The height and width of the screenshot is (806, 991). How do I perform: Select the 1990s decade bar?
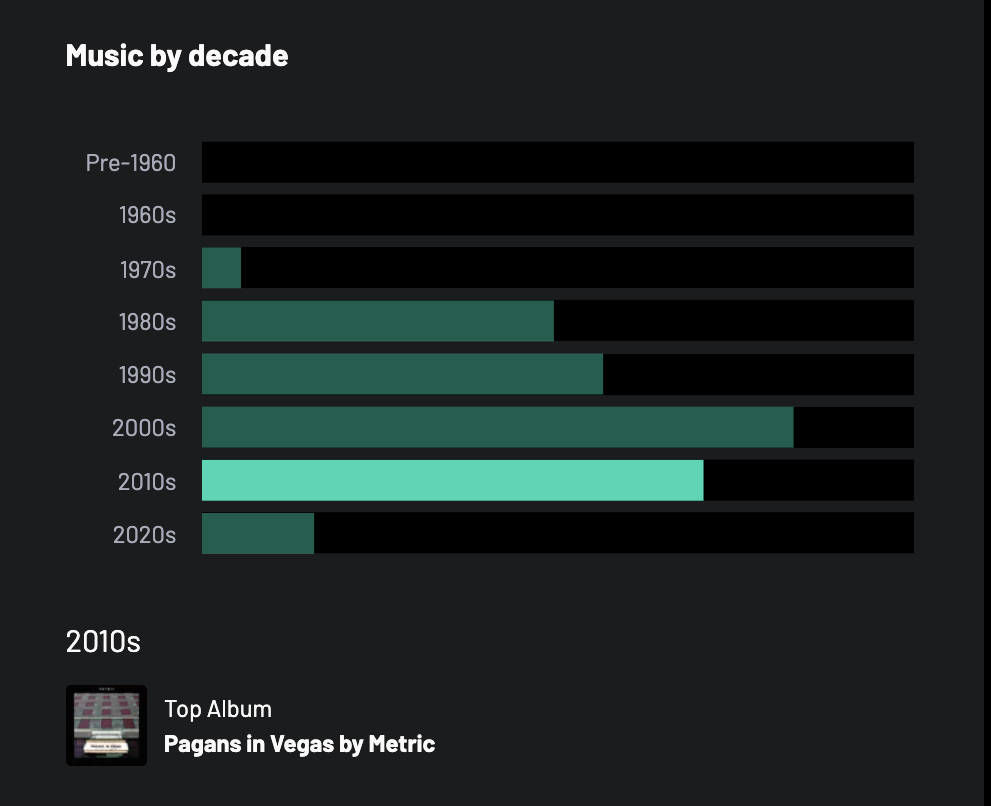coord(402,374)
